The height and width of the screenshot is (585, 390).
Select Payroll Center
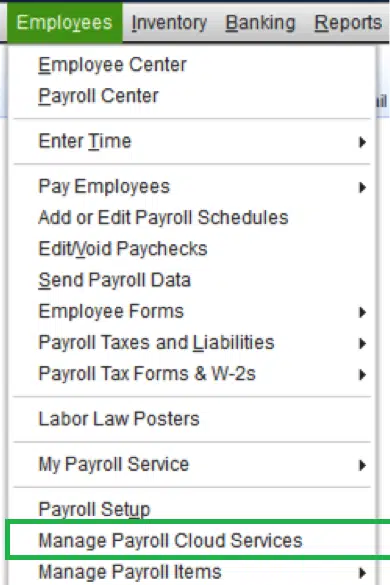tap(99, 96)
